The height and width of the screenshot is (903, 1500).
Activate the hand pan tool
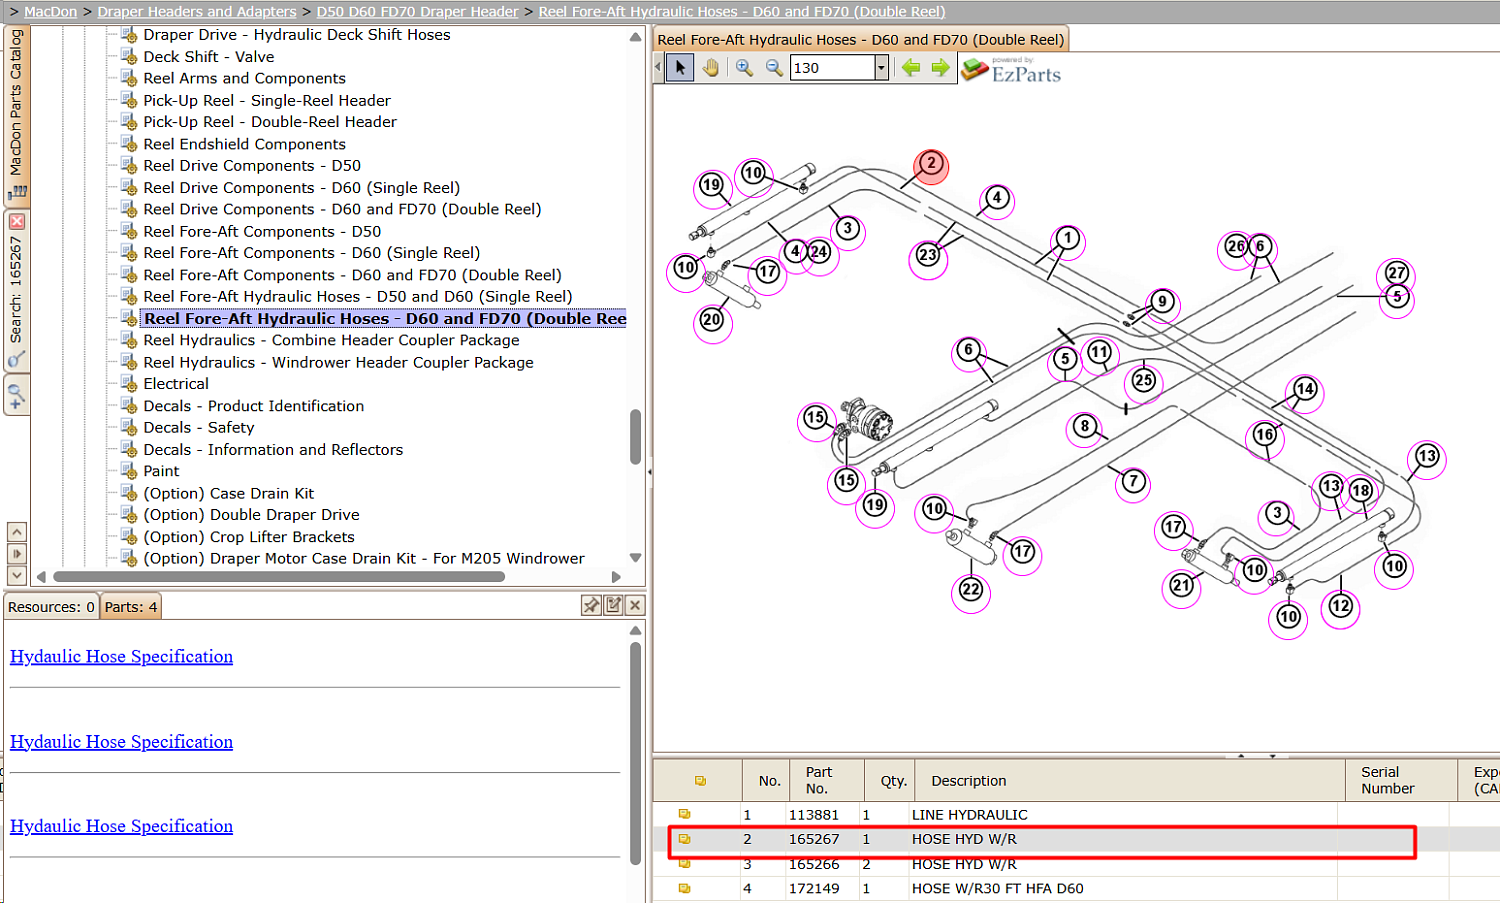tap(710, 68)
